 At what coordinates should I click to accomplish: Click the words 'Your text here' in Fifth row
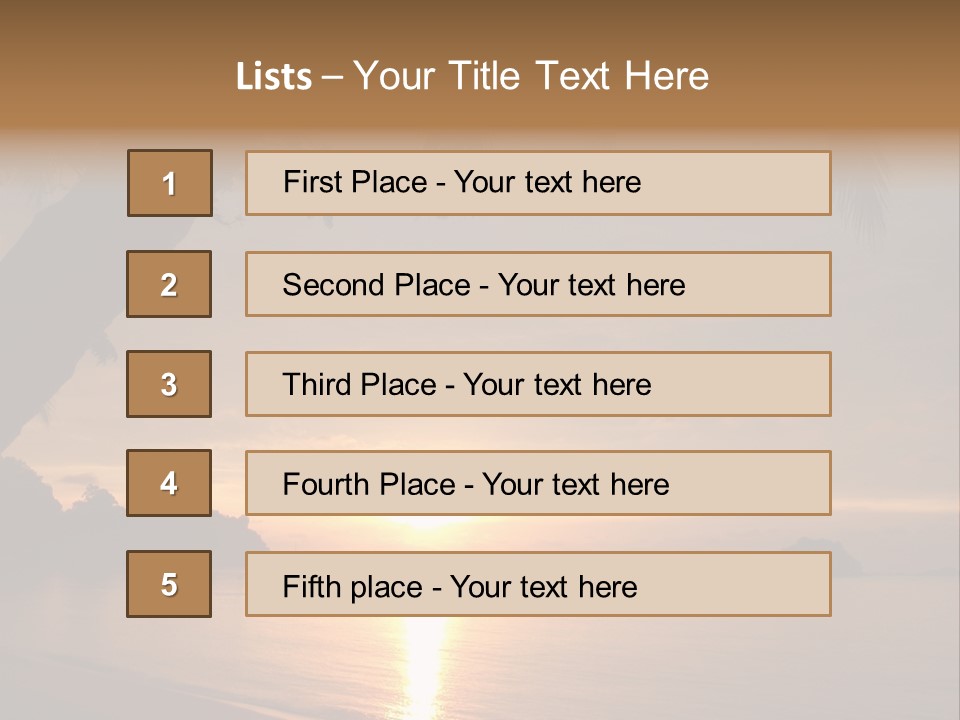[x=543, y=586]
